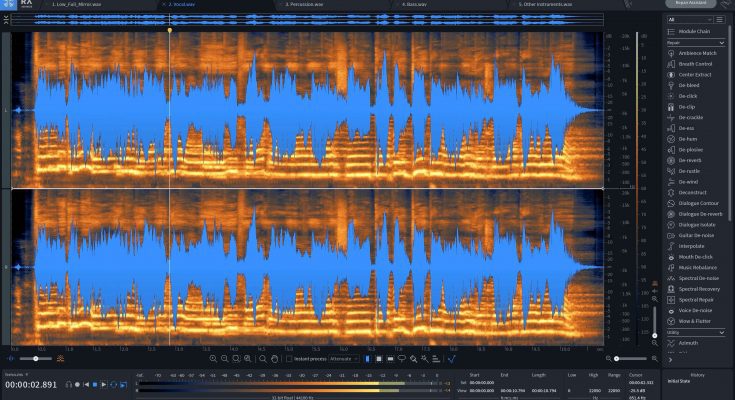The height and width of the screenshot is (400, 735).
Task: Switch to the 4. Bass.wav tab
Action: point(418,4)
